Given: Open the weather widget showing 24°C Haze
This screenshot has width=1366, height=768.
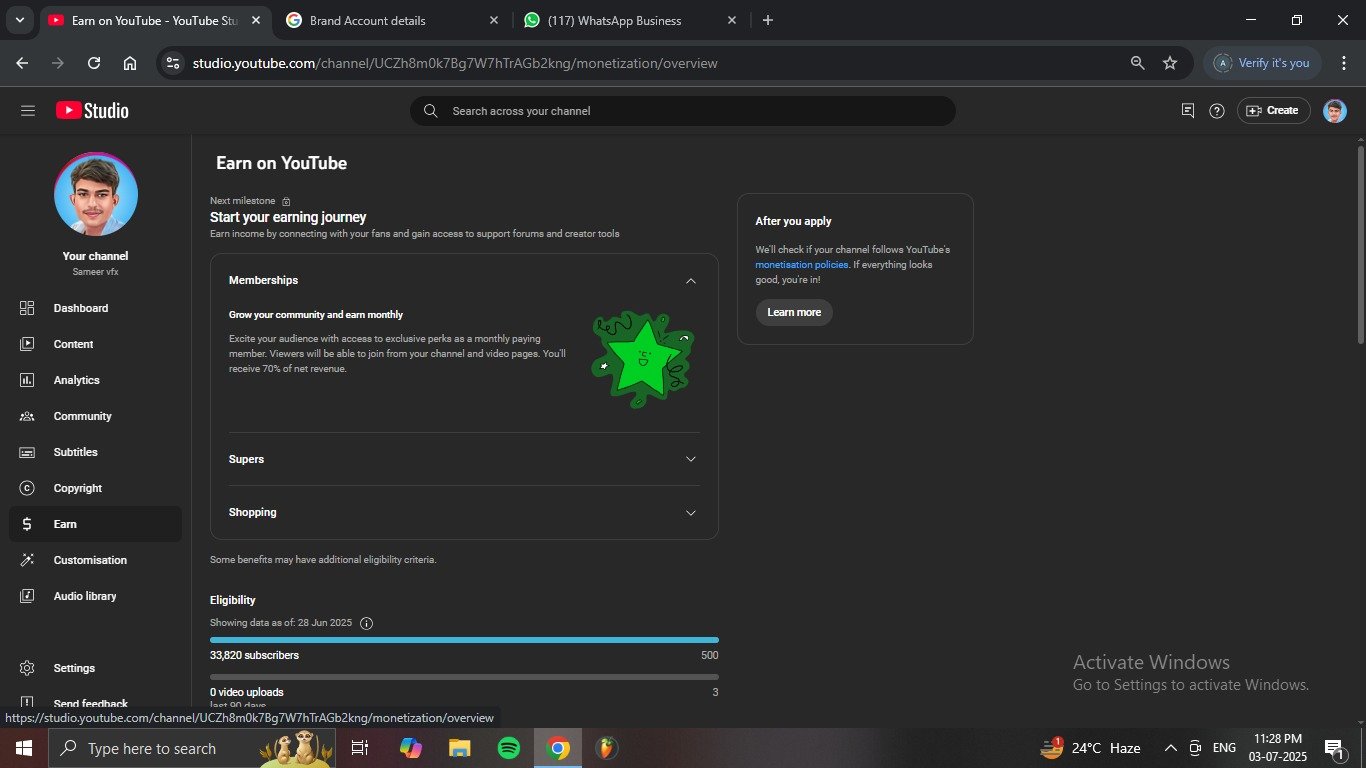Looking at the screenshot, I should (1092, 748).
